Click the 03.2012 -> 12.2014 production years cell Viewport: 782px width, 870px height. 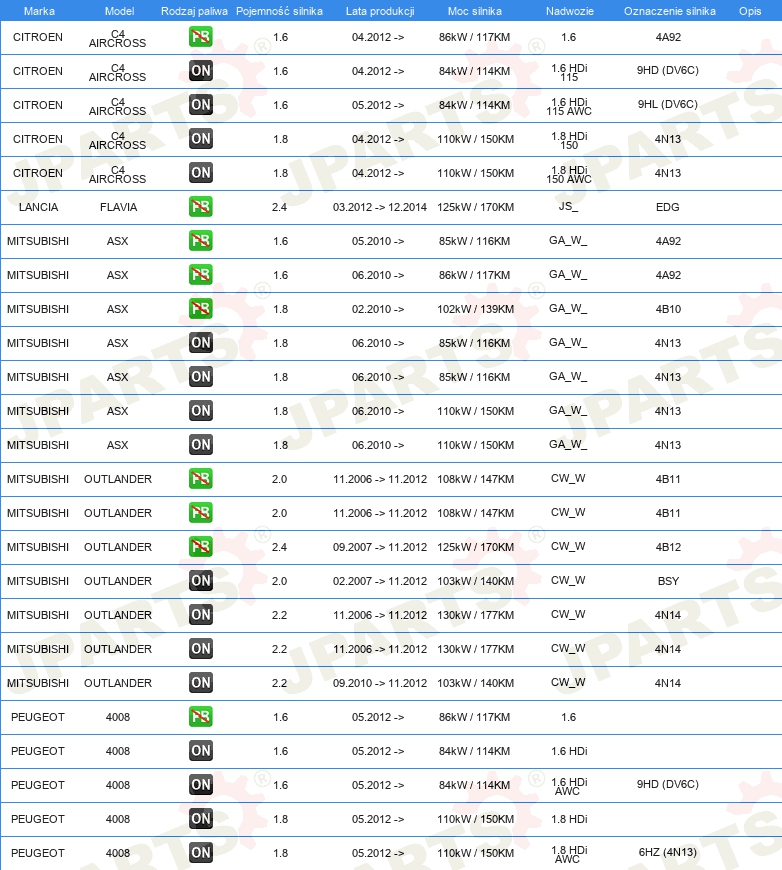[380, 207]
